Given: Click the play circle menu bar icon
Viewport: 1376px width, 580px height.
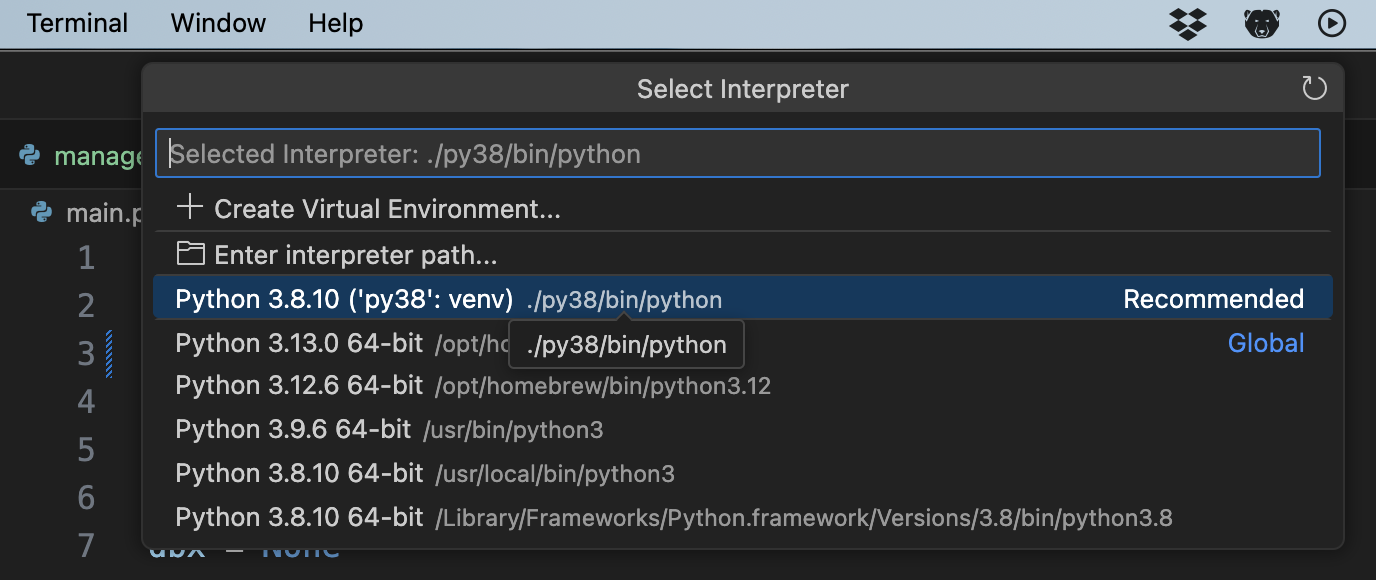Looking at the screenshot, I should tap(1332, 23).
